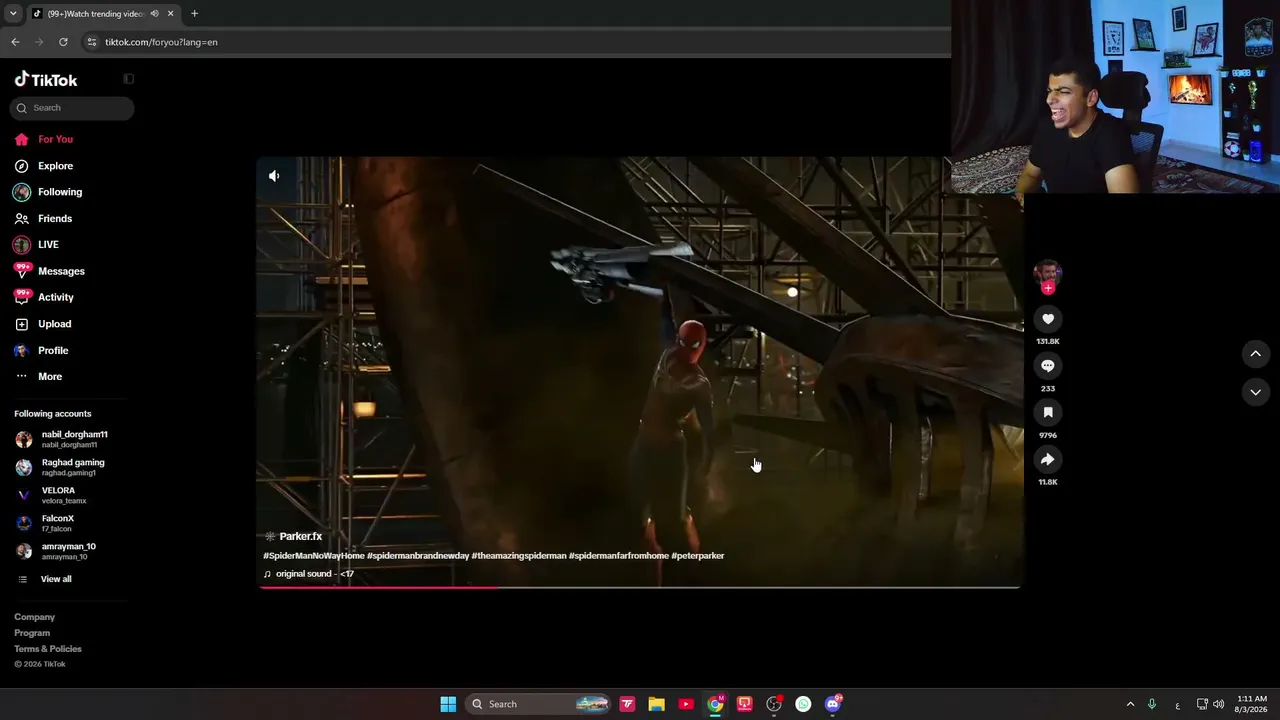
Task: Go to the previous video
Action: point(1255,354)
